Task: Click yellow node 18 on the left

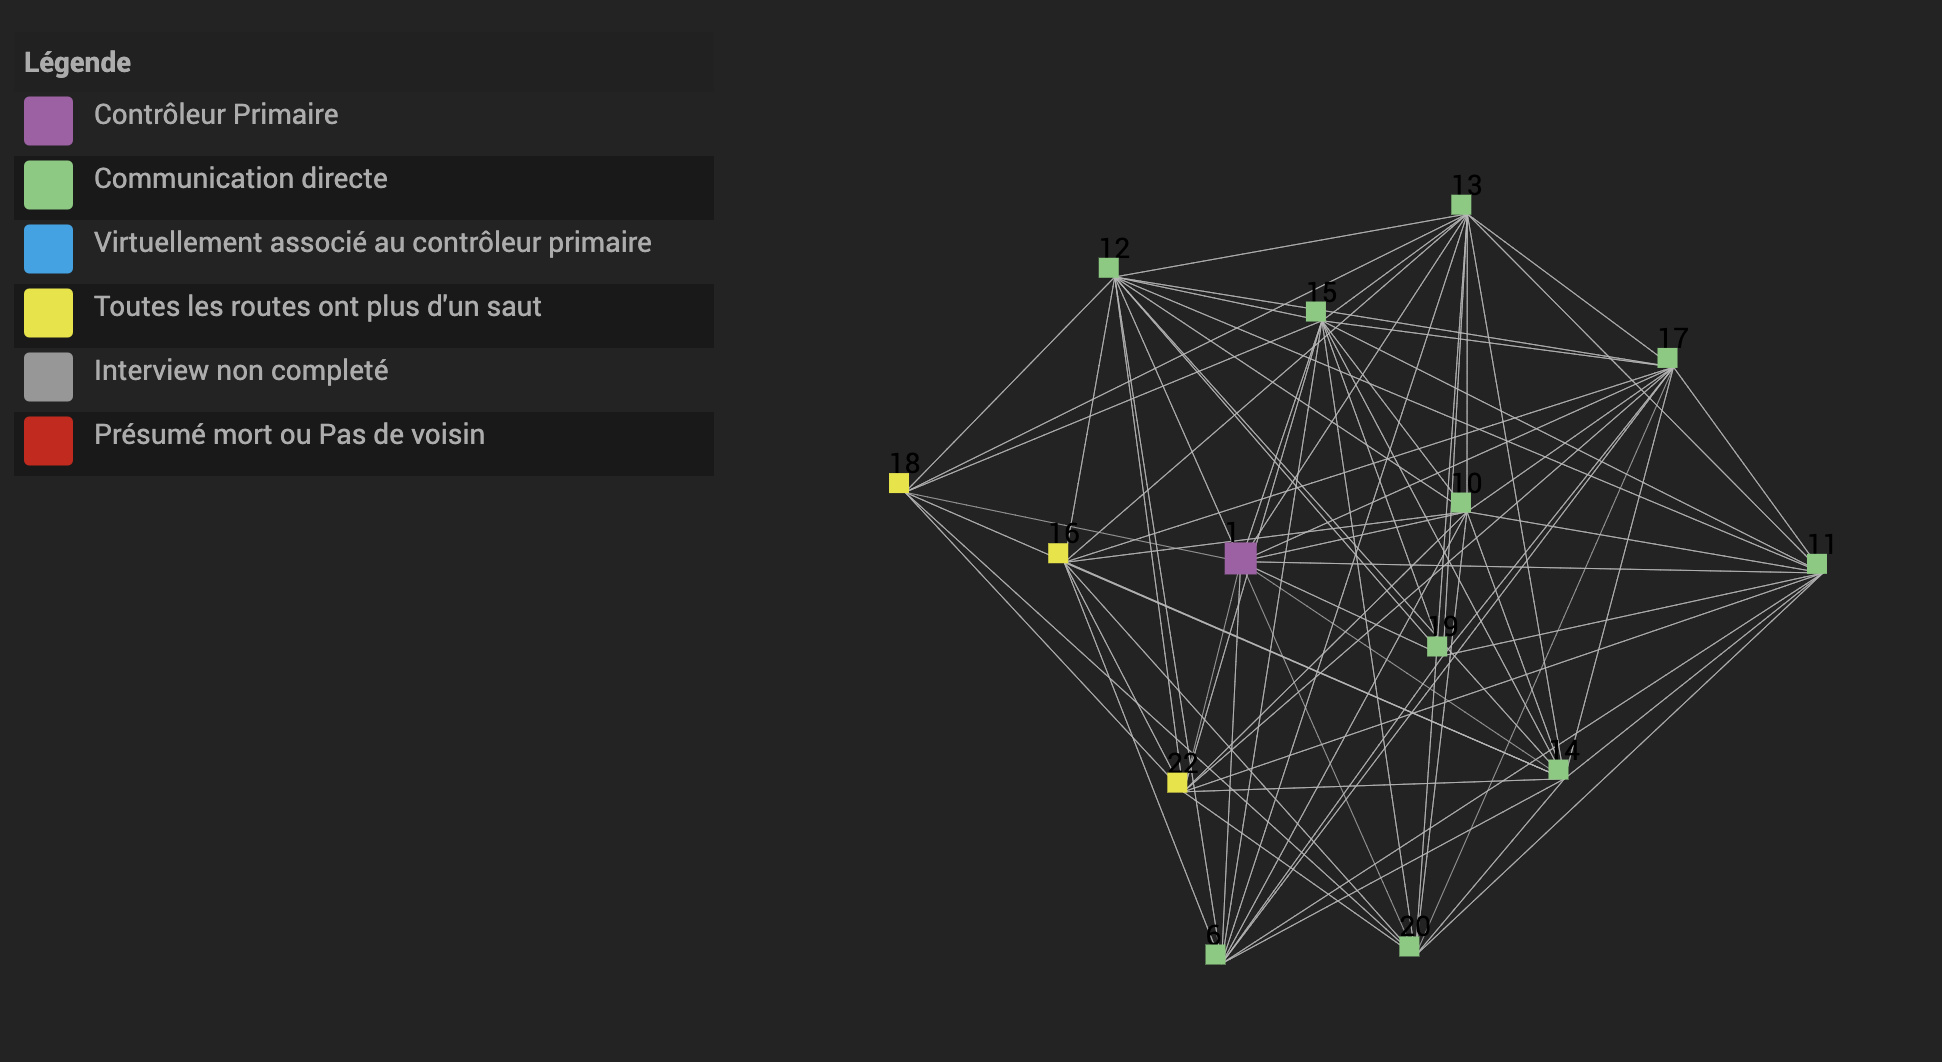Action: (899, 484)
